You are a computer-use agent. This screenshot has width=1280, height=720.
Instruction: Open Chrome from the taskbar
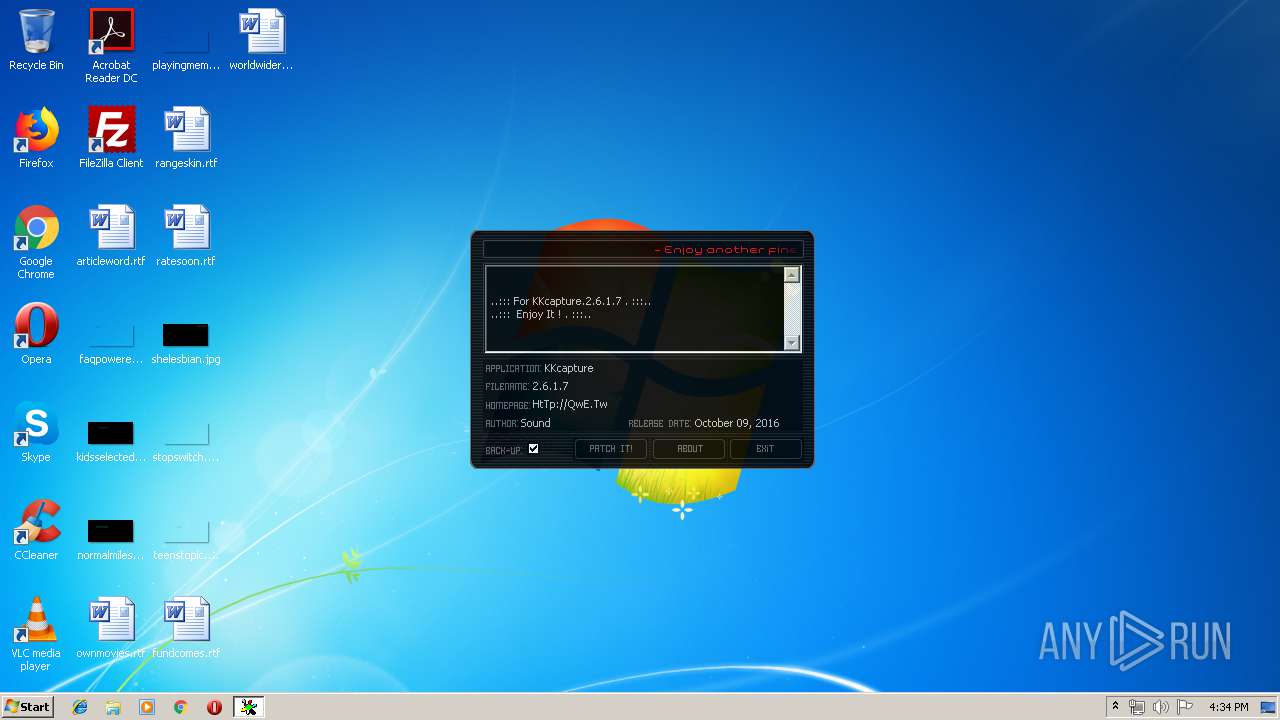coord(181,707)
